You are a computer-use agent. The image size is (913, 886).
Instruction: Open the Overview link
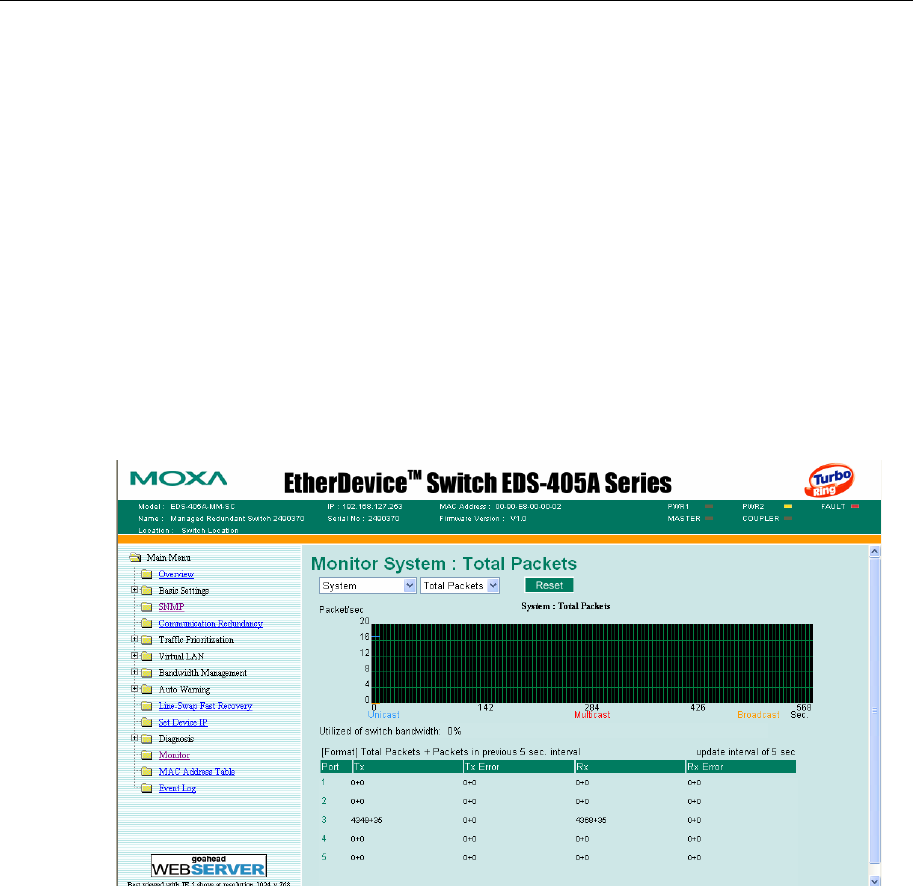[176, 575]
